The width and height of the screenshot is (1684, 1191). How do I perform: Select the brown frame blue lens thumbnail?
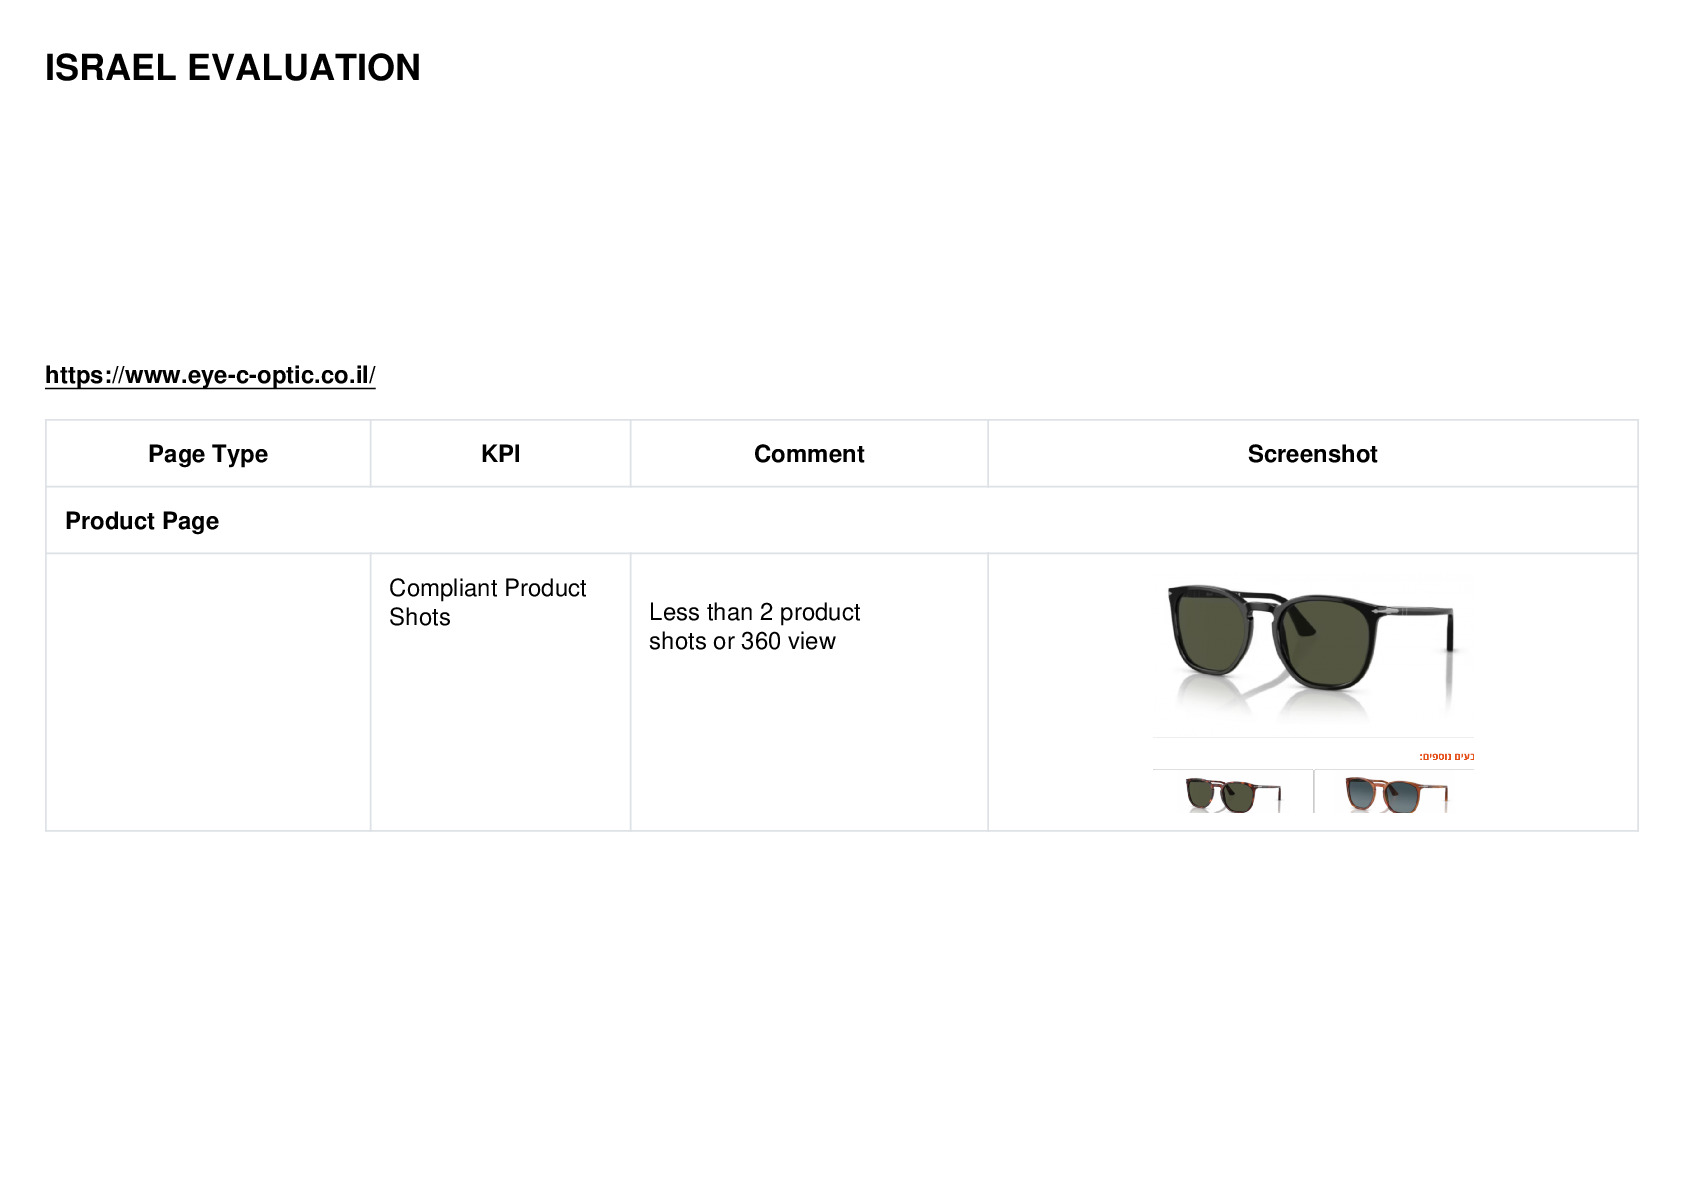click(x=1396, y=795)
